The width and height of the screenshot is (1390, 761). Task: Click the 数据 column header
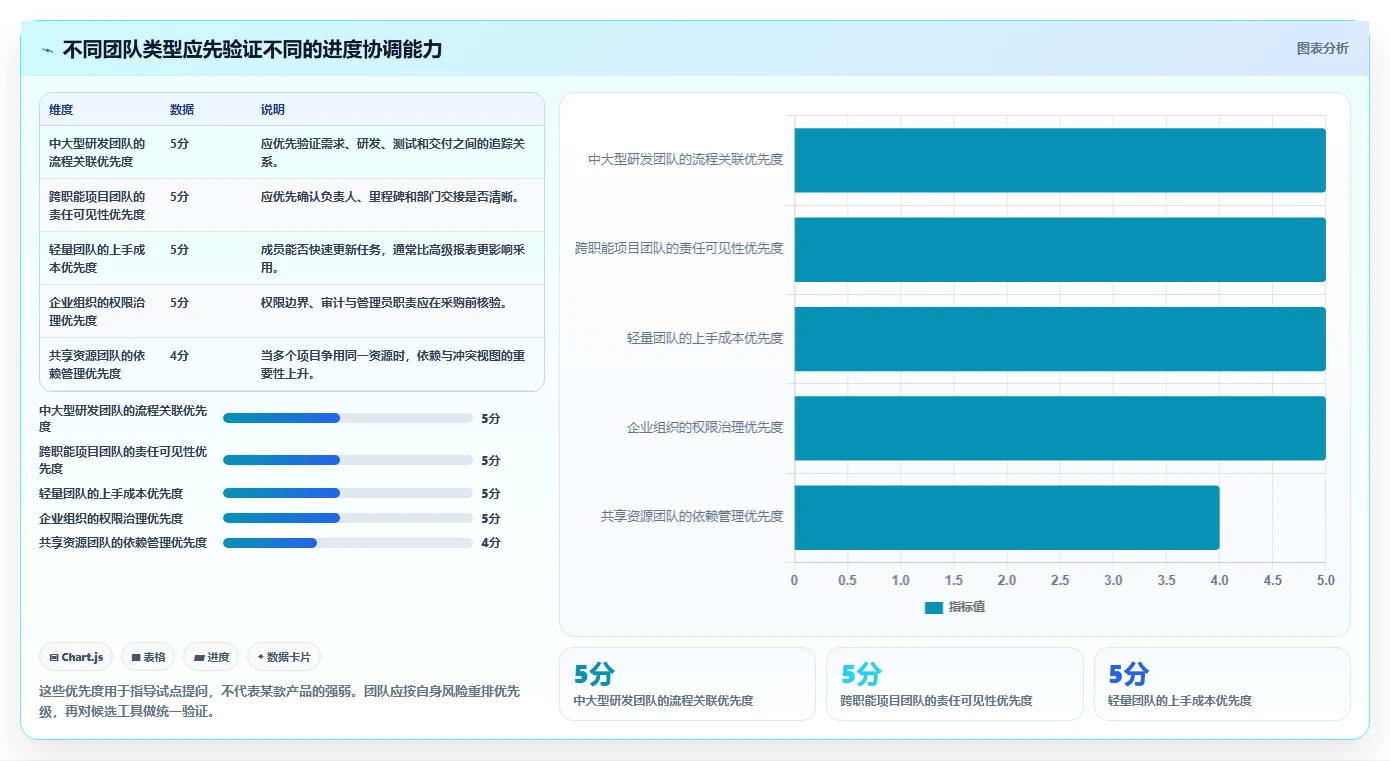[182, 110]
